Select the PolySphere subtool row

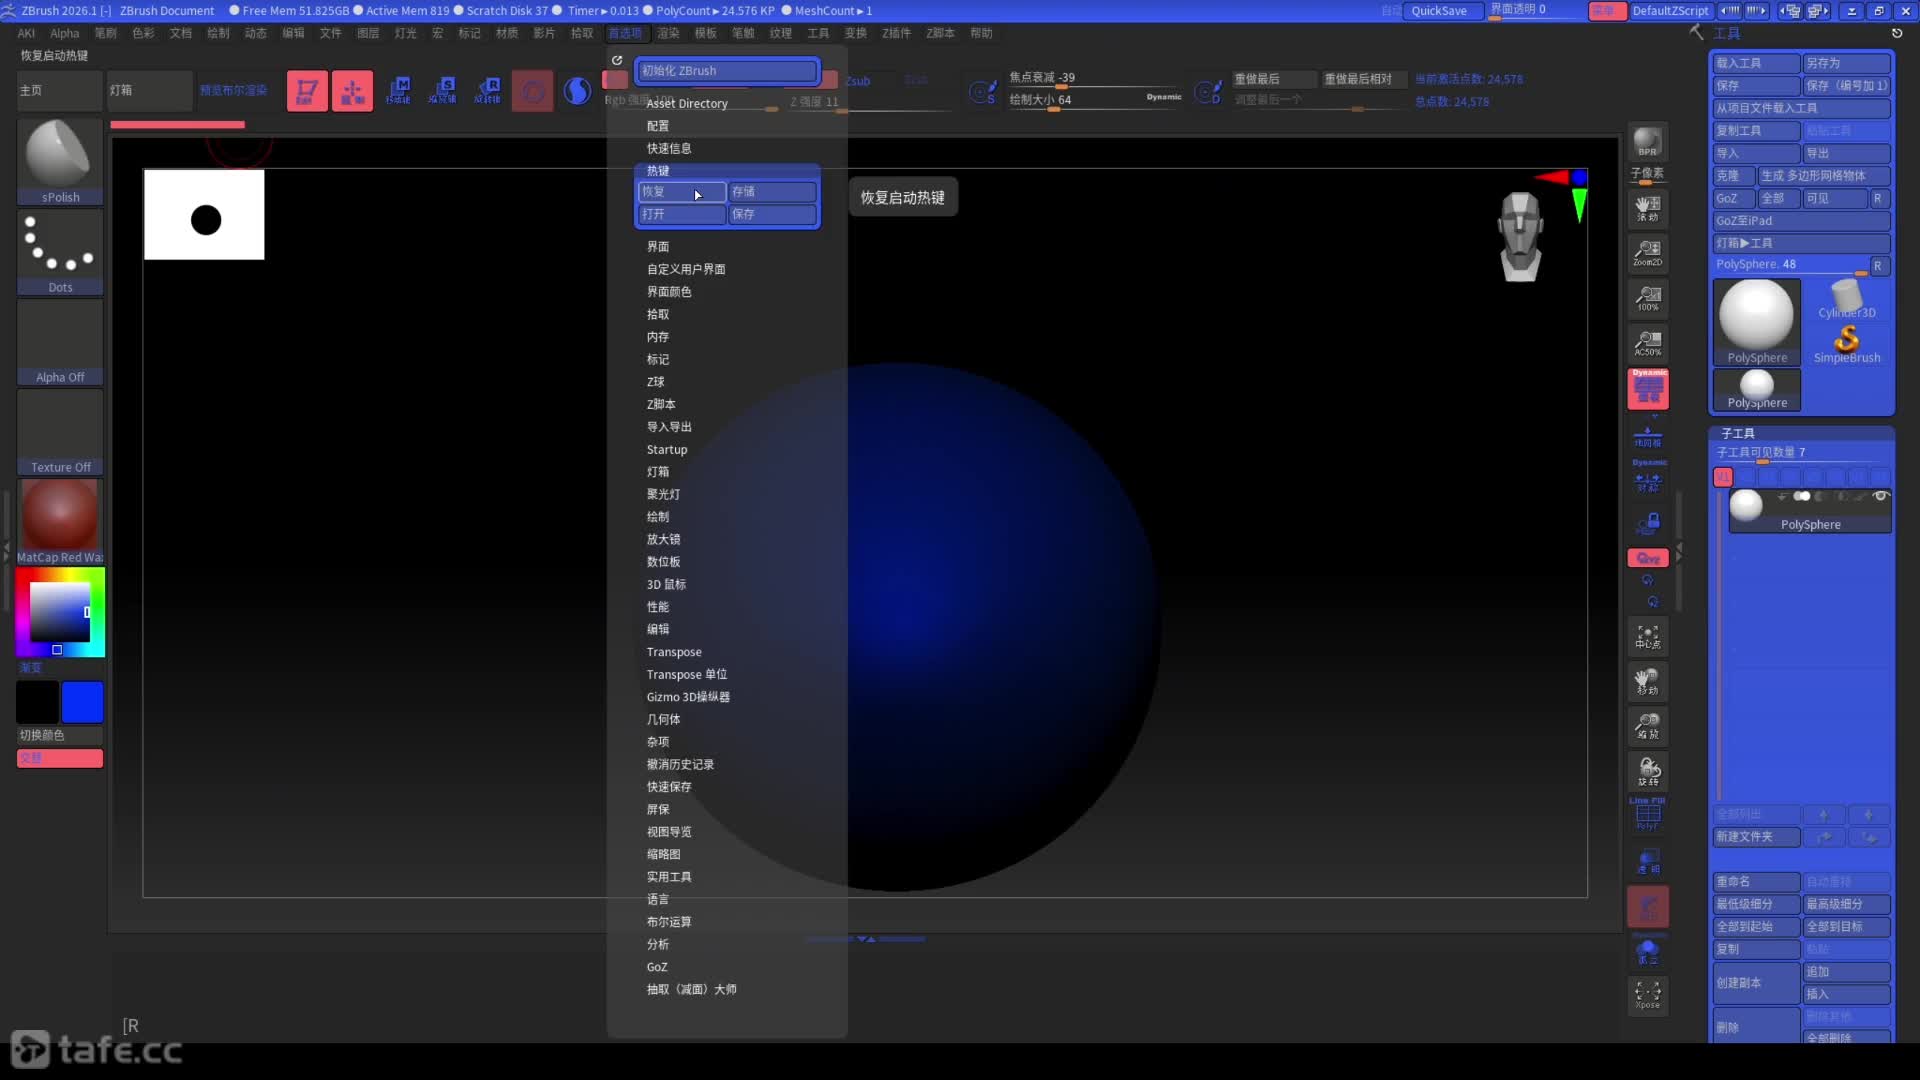[1810, 510]
